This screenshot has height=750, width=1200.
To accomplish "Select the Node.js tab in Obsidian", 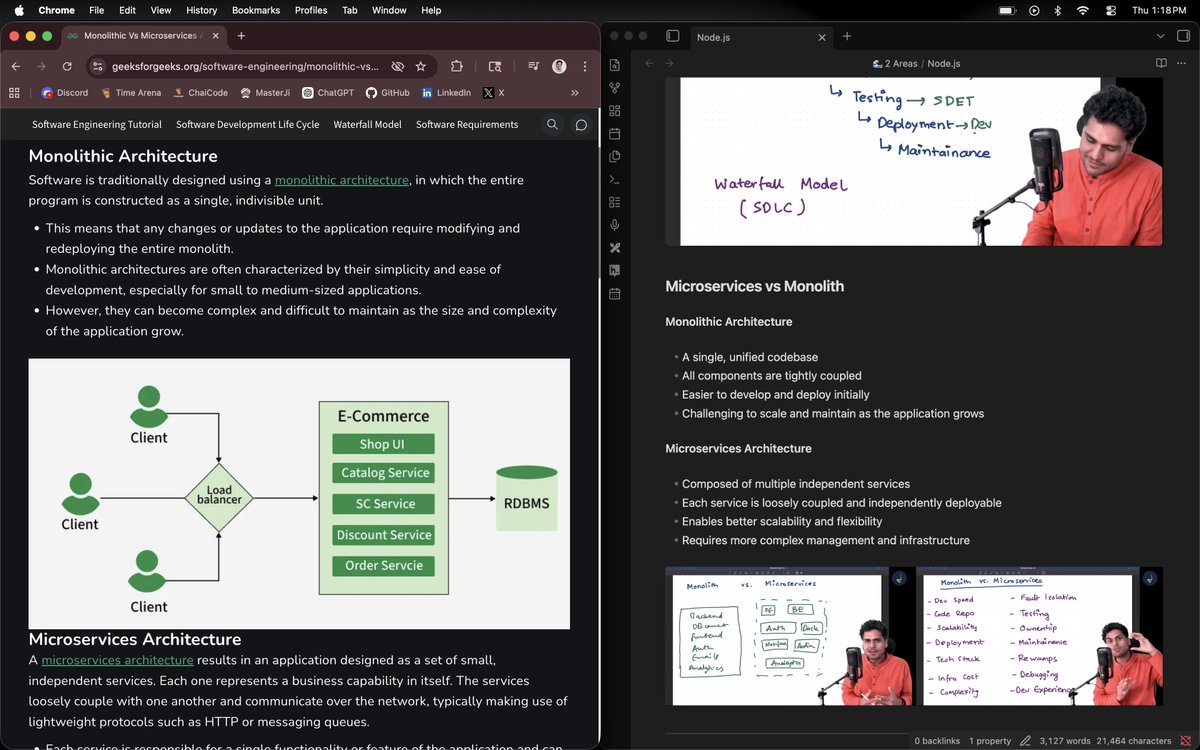I will coord(762,37).
